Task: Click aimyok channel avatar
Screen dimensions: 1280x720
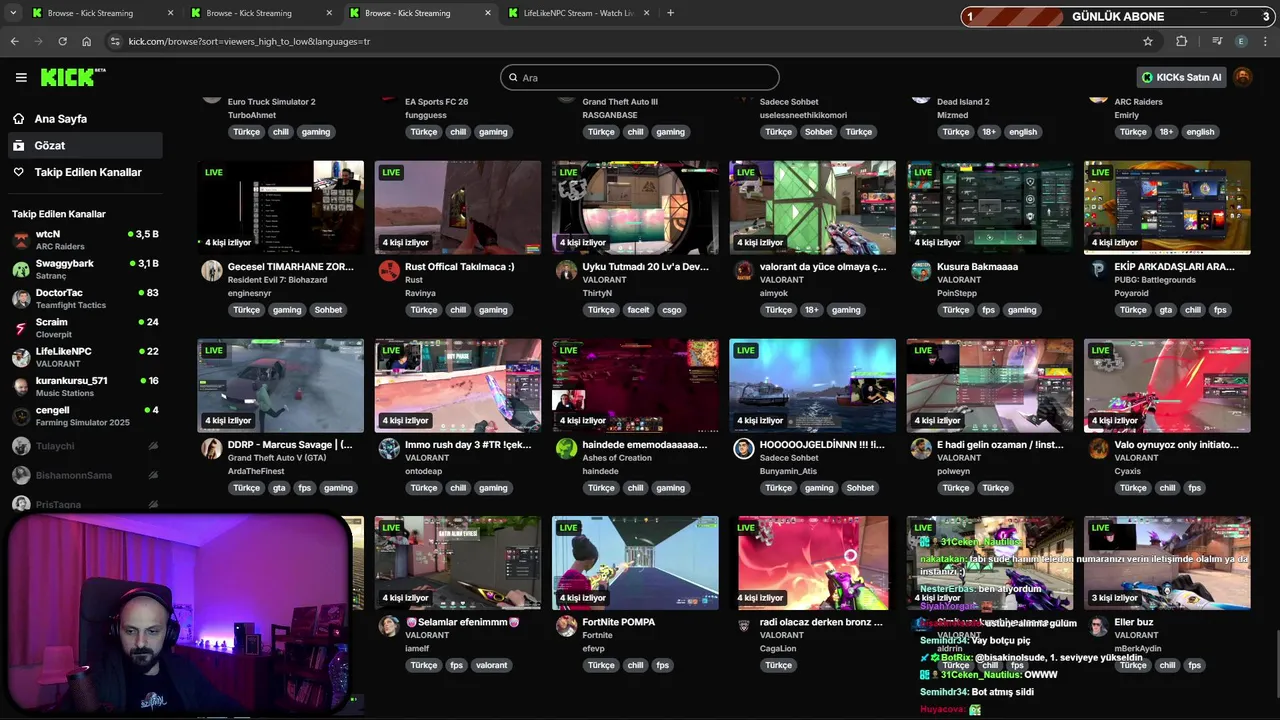Action: 743,271
